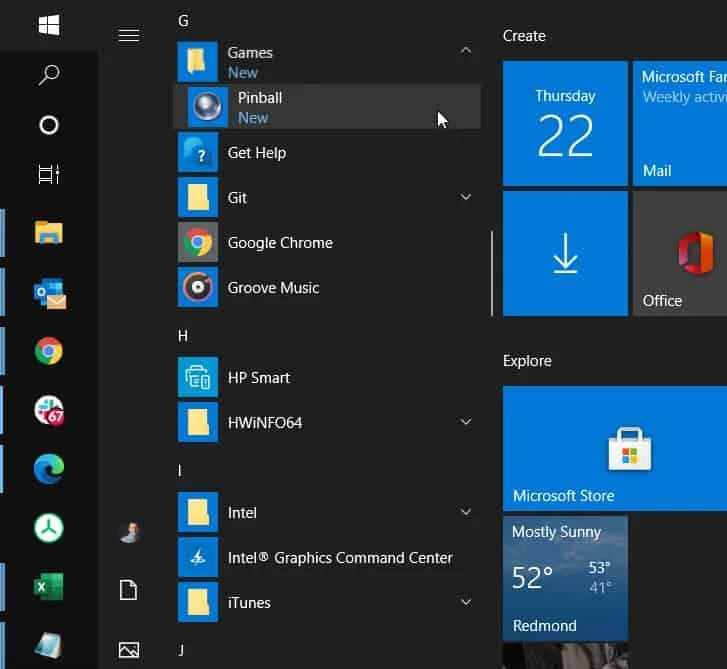Click the Create group heading
Image resolution: width=727 pixels, height=669 pixels.
524,36
